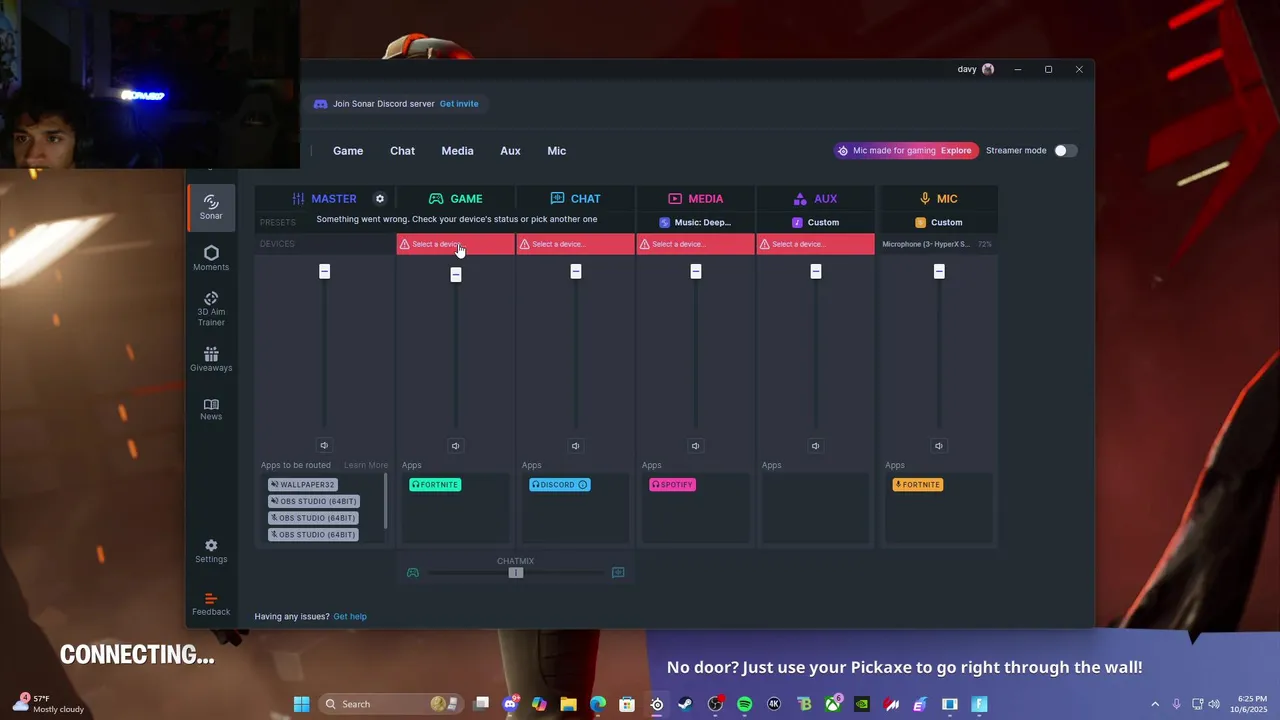Switch to the Media tab
This screenshot has height=720, width=1280.
[x=457, y=151]
